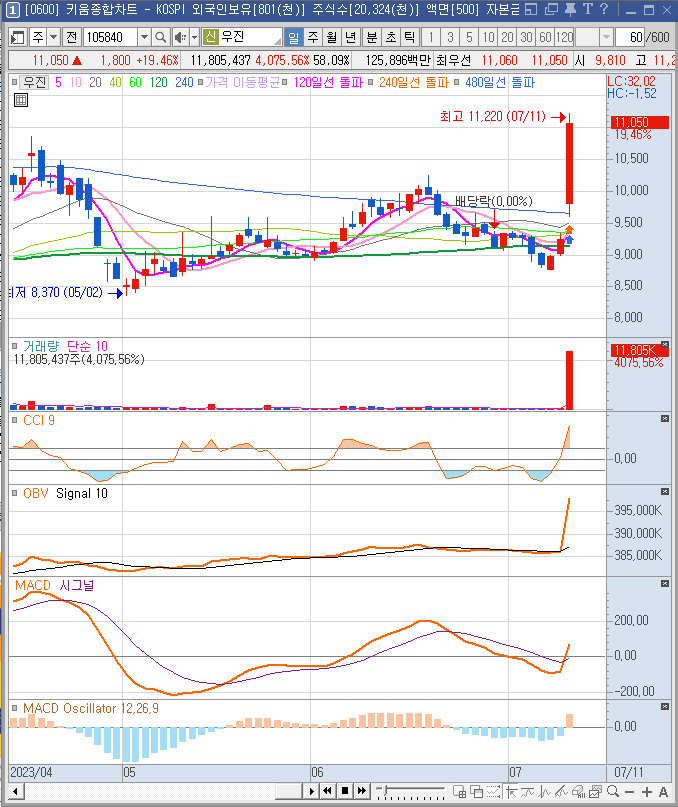
Task: Click the T text icon in title bar
Action: (x=587, y=9)
